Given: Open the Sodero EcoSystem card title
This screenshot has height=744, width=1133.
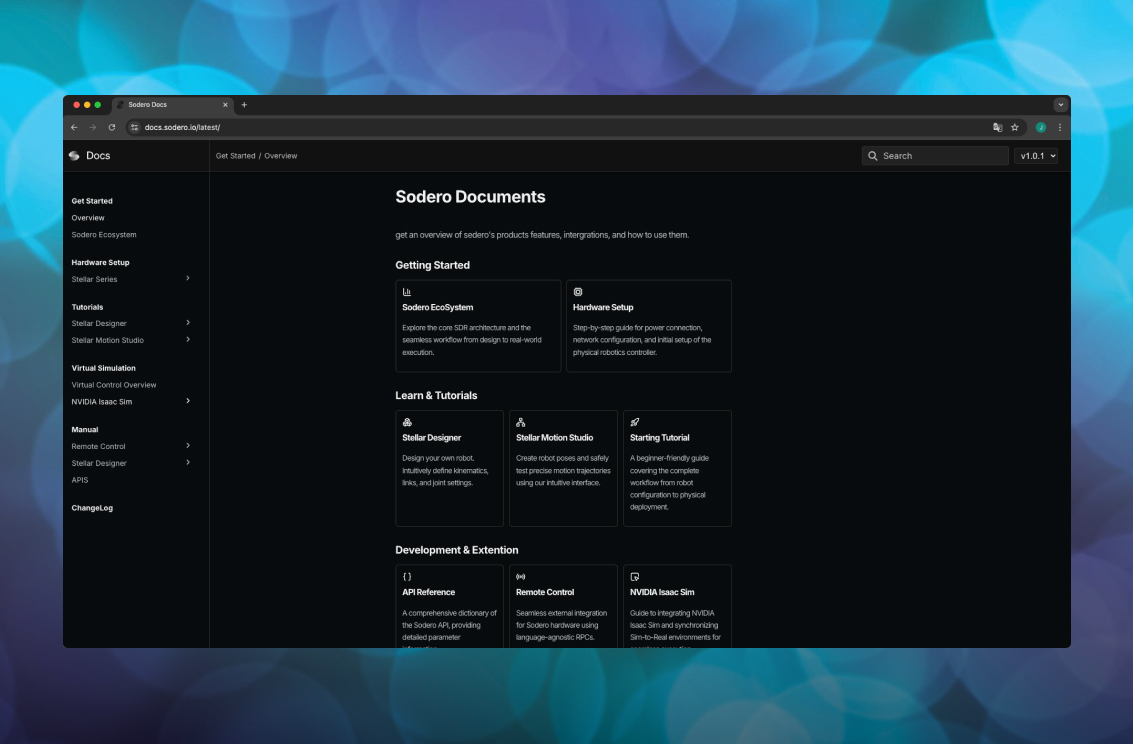Looking at the screenshot, I should coord(438,307).
